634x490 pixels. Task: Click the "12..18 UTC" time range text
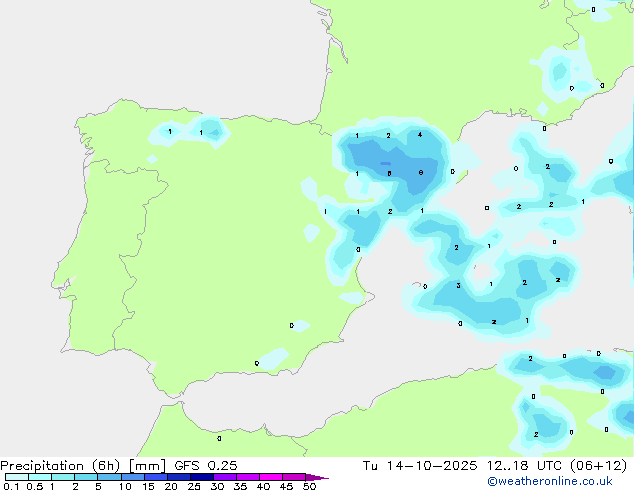tap(524, 466)
